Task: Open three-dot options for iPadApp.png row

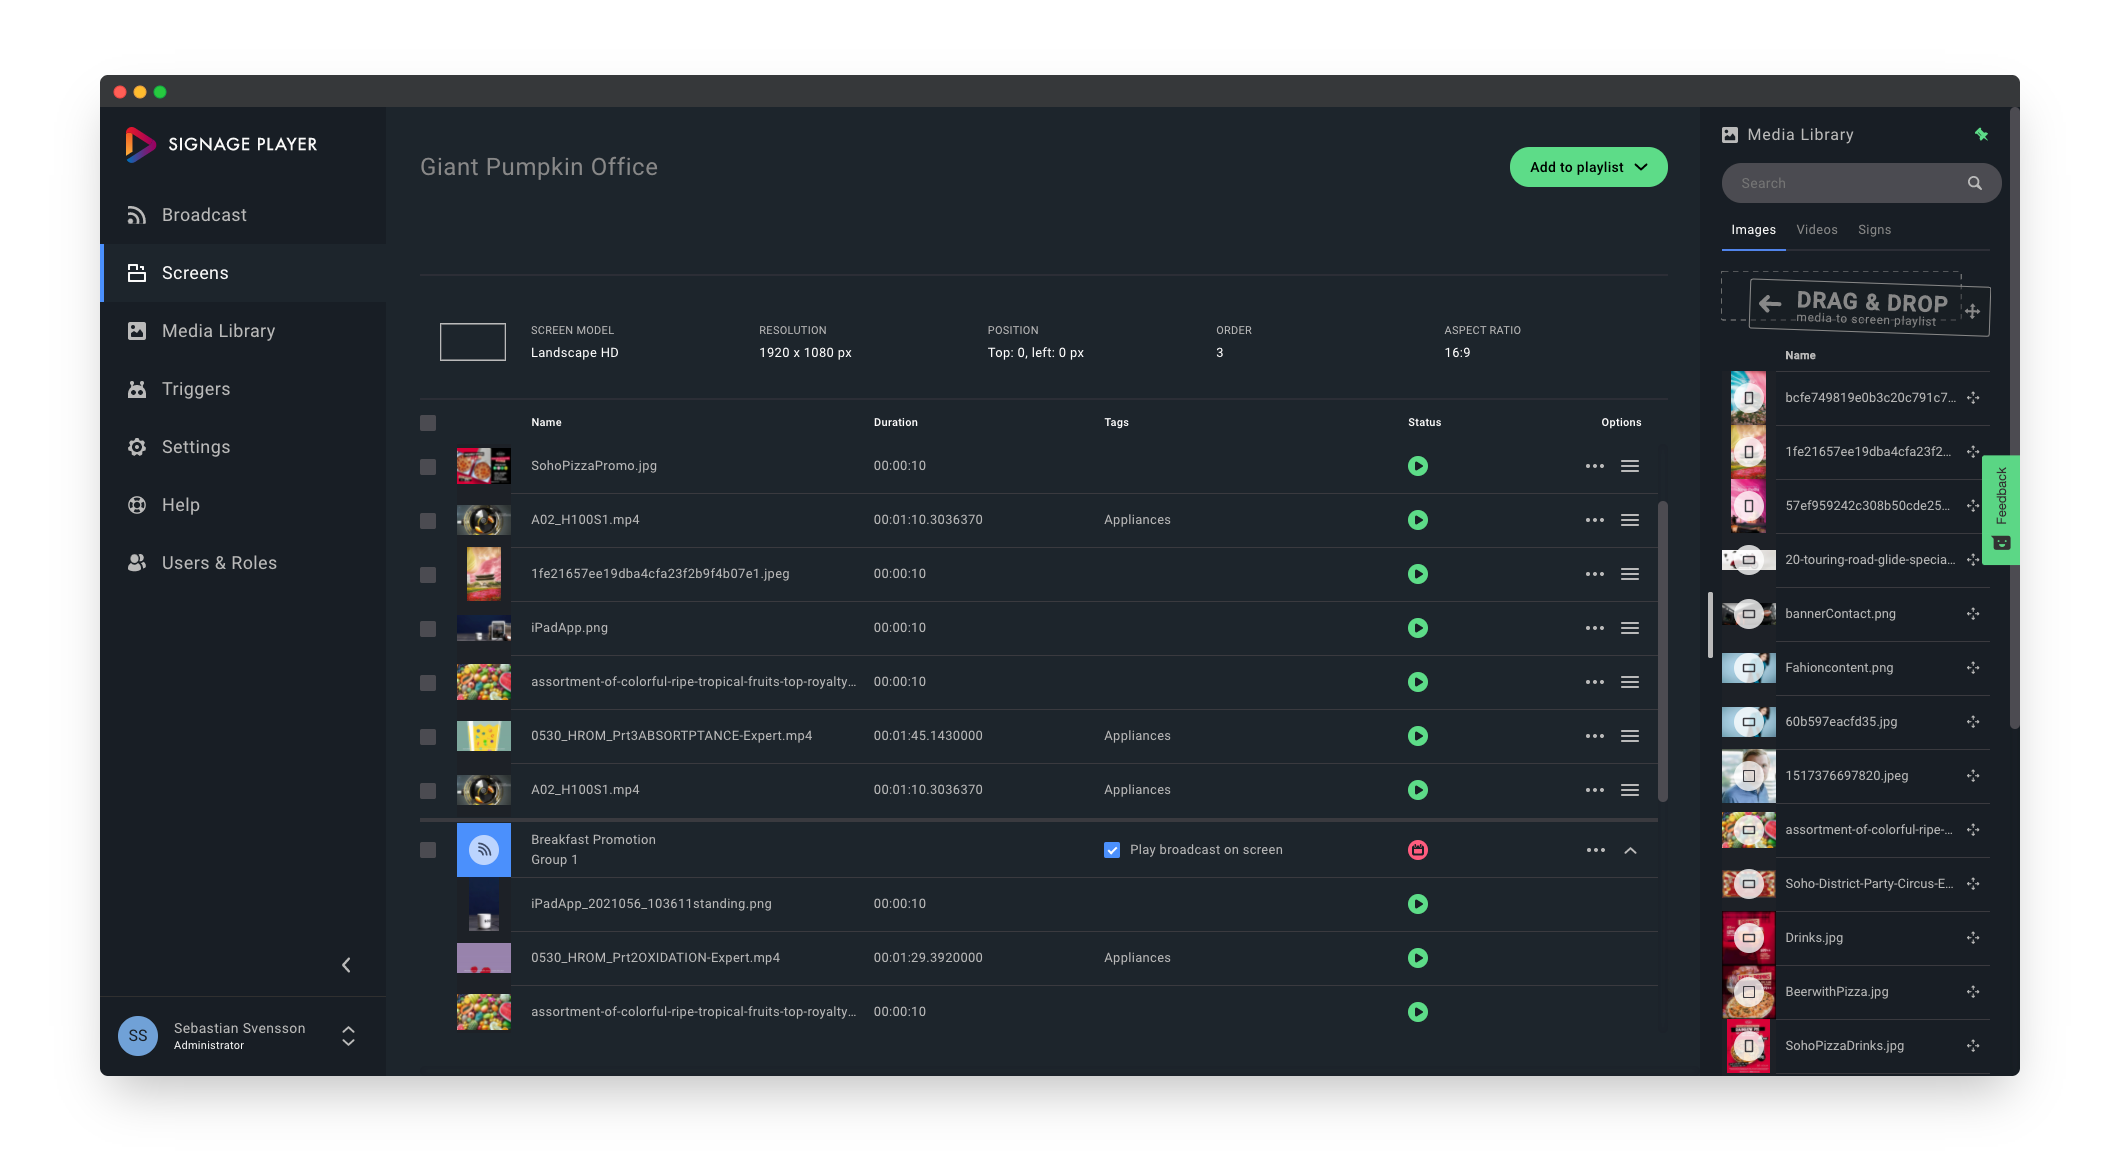Action: point(1594,628)
